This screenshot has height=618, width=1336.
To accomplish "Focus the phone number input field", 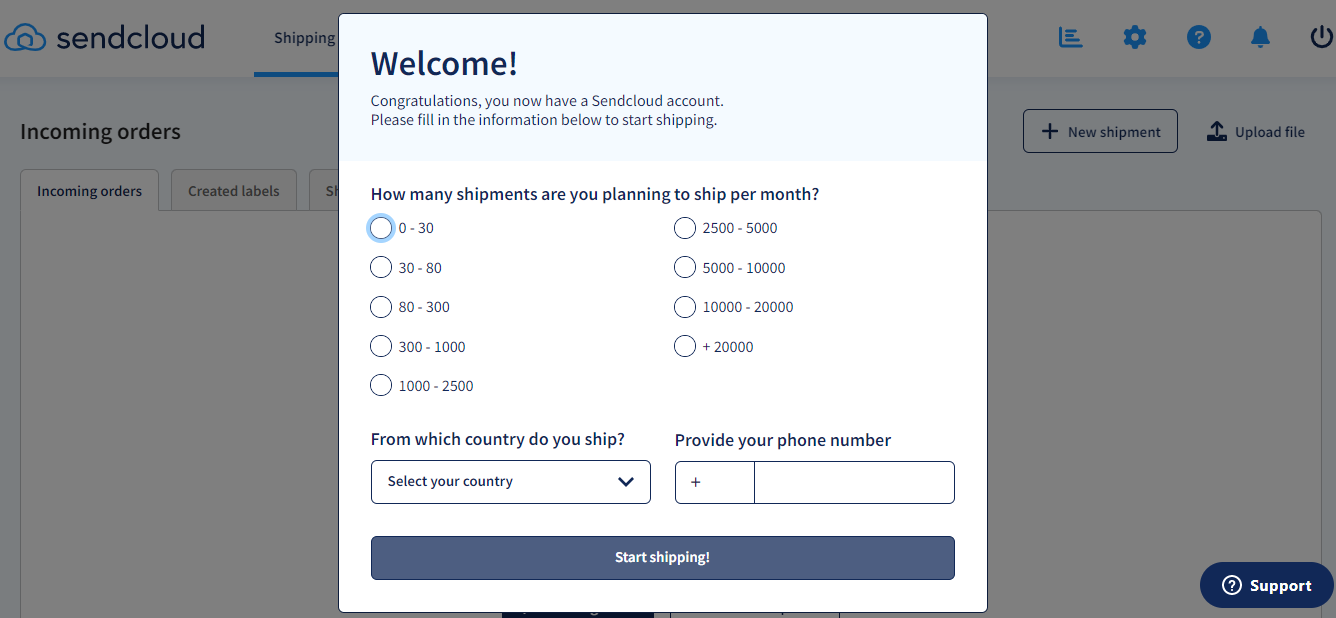I will tap(855, 482).
